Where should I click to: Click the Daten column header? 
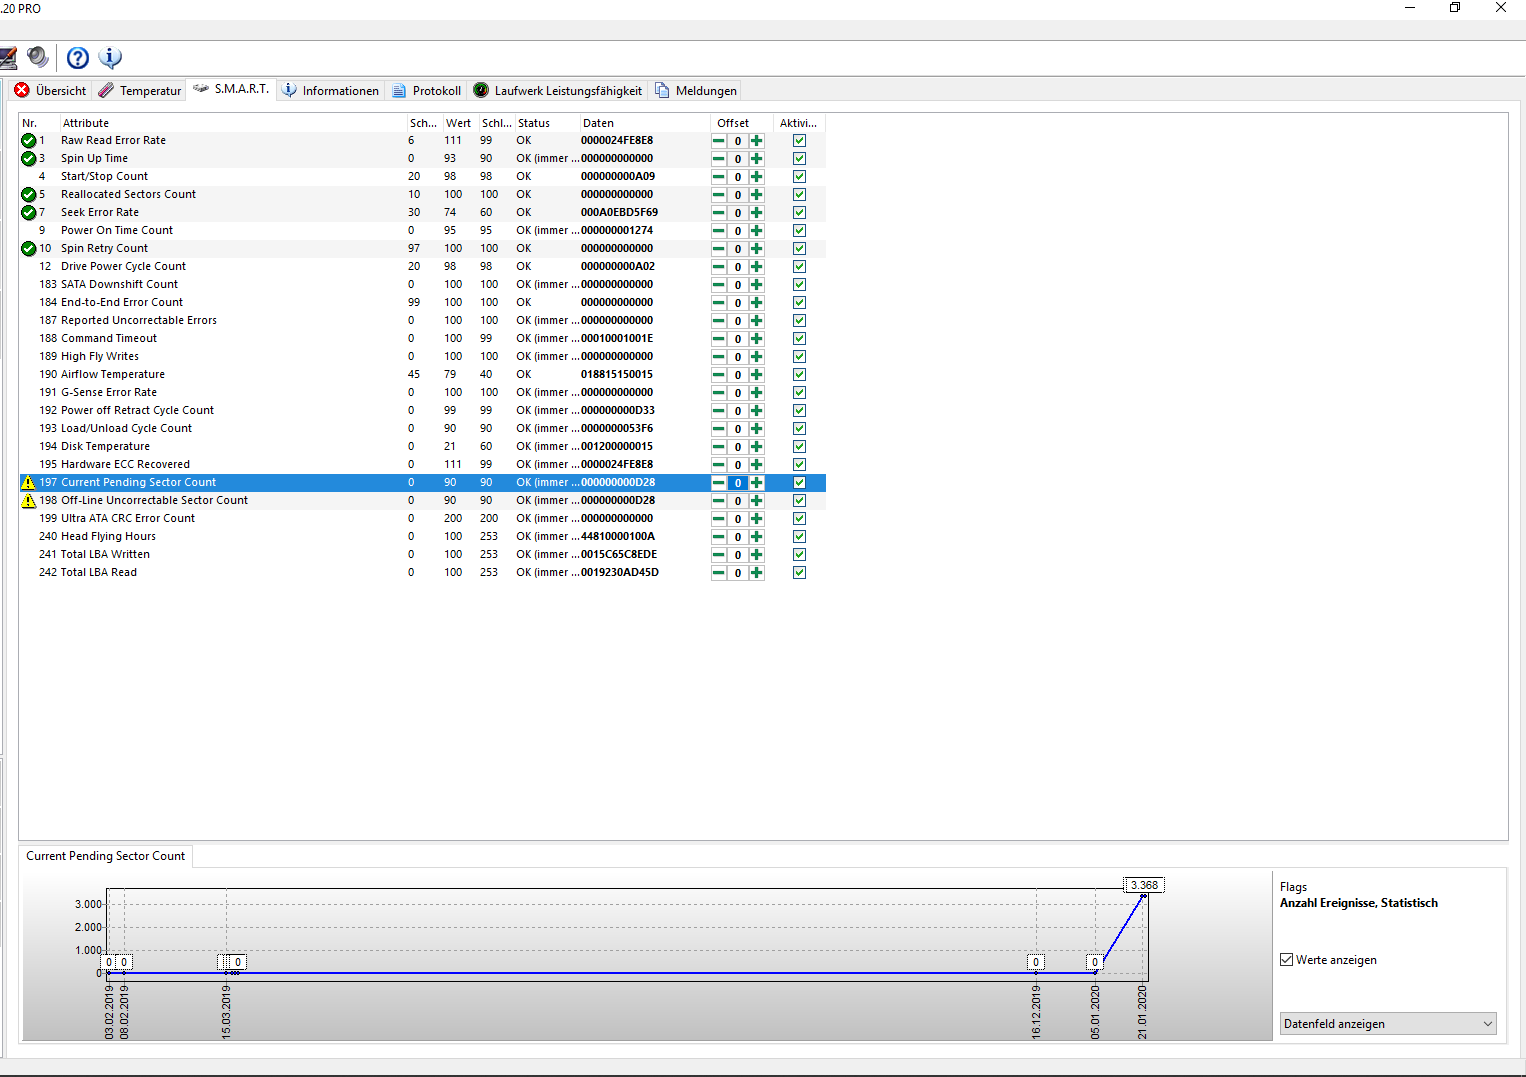coord(644,123)
